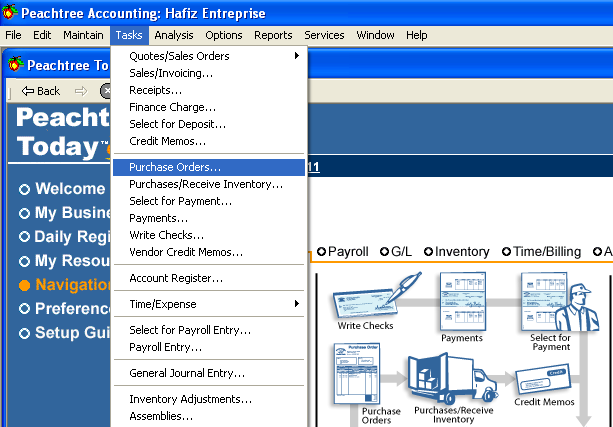Screen dimensions: 613x427
Task: Choose Select for Payroll Entry item
Action: [209, 330]
